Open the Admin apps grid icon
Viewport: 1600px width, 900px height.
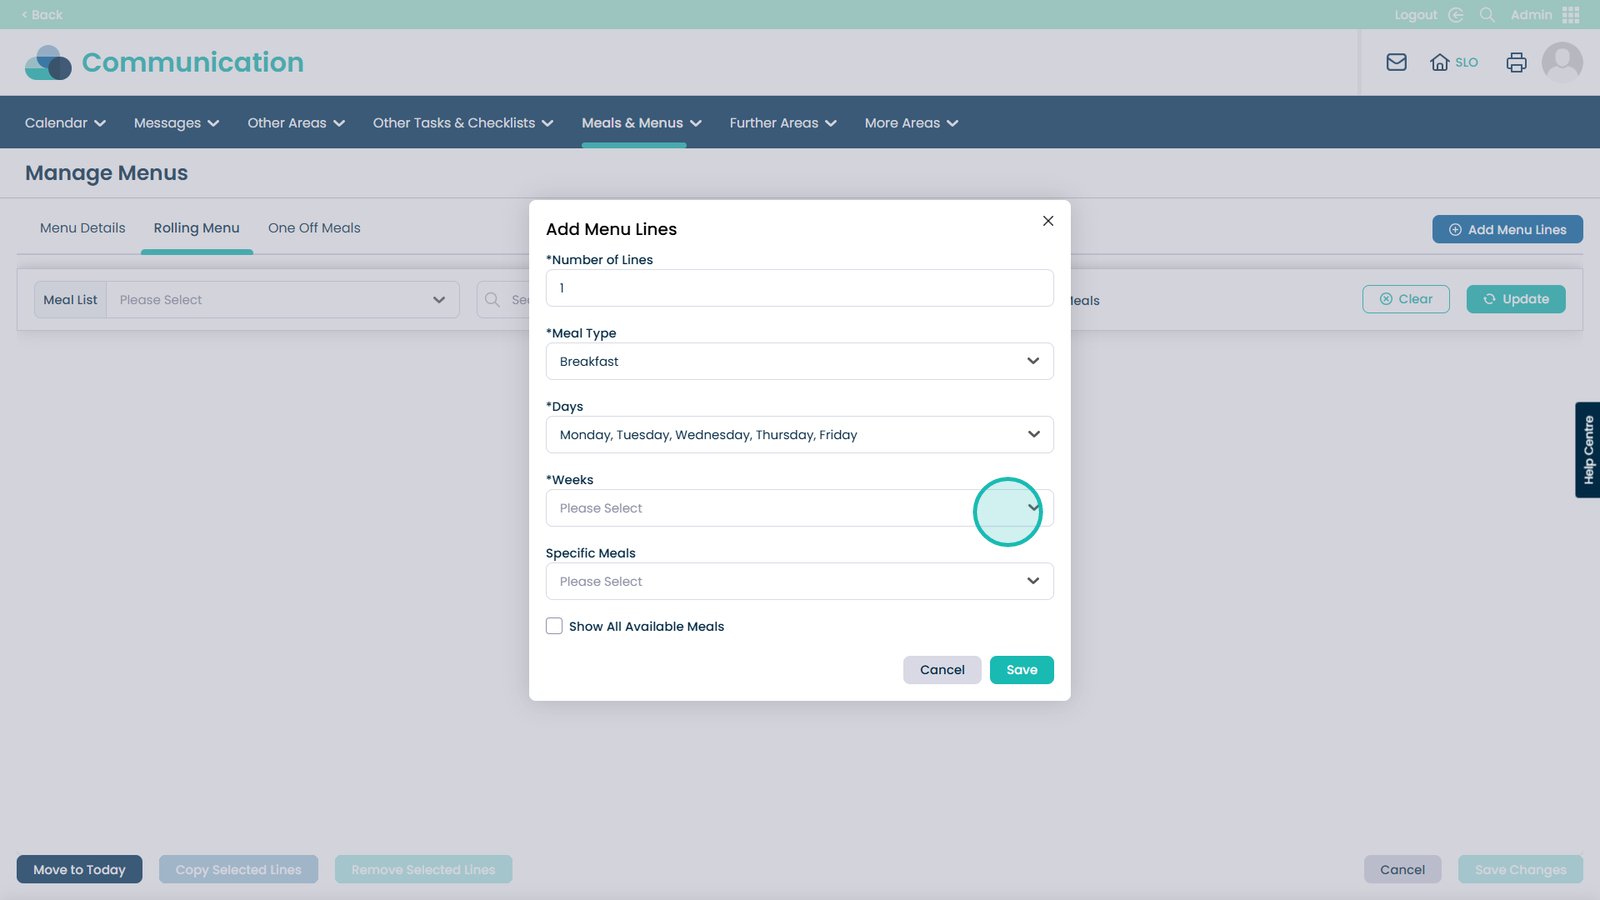pos(1570,15)
